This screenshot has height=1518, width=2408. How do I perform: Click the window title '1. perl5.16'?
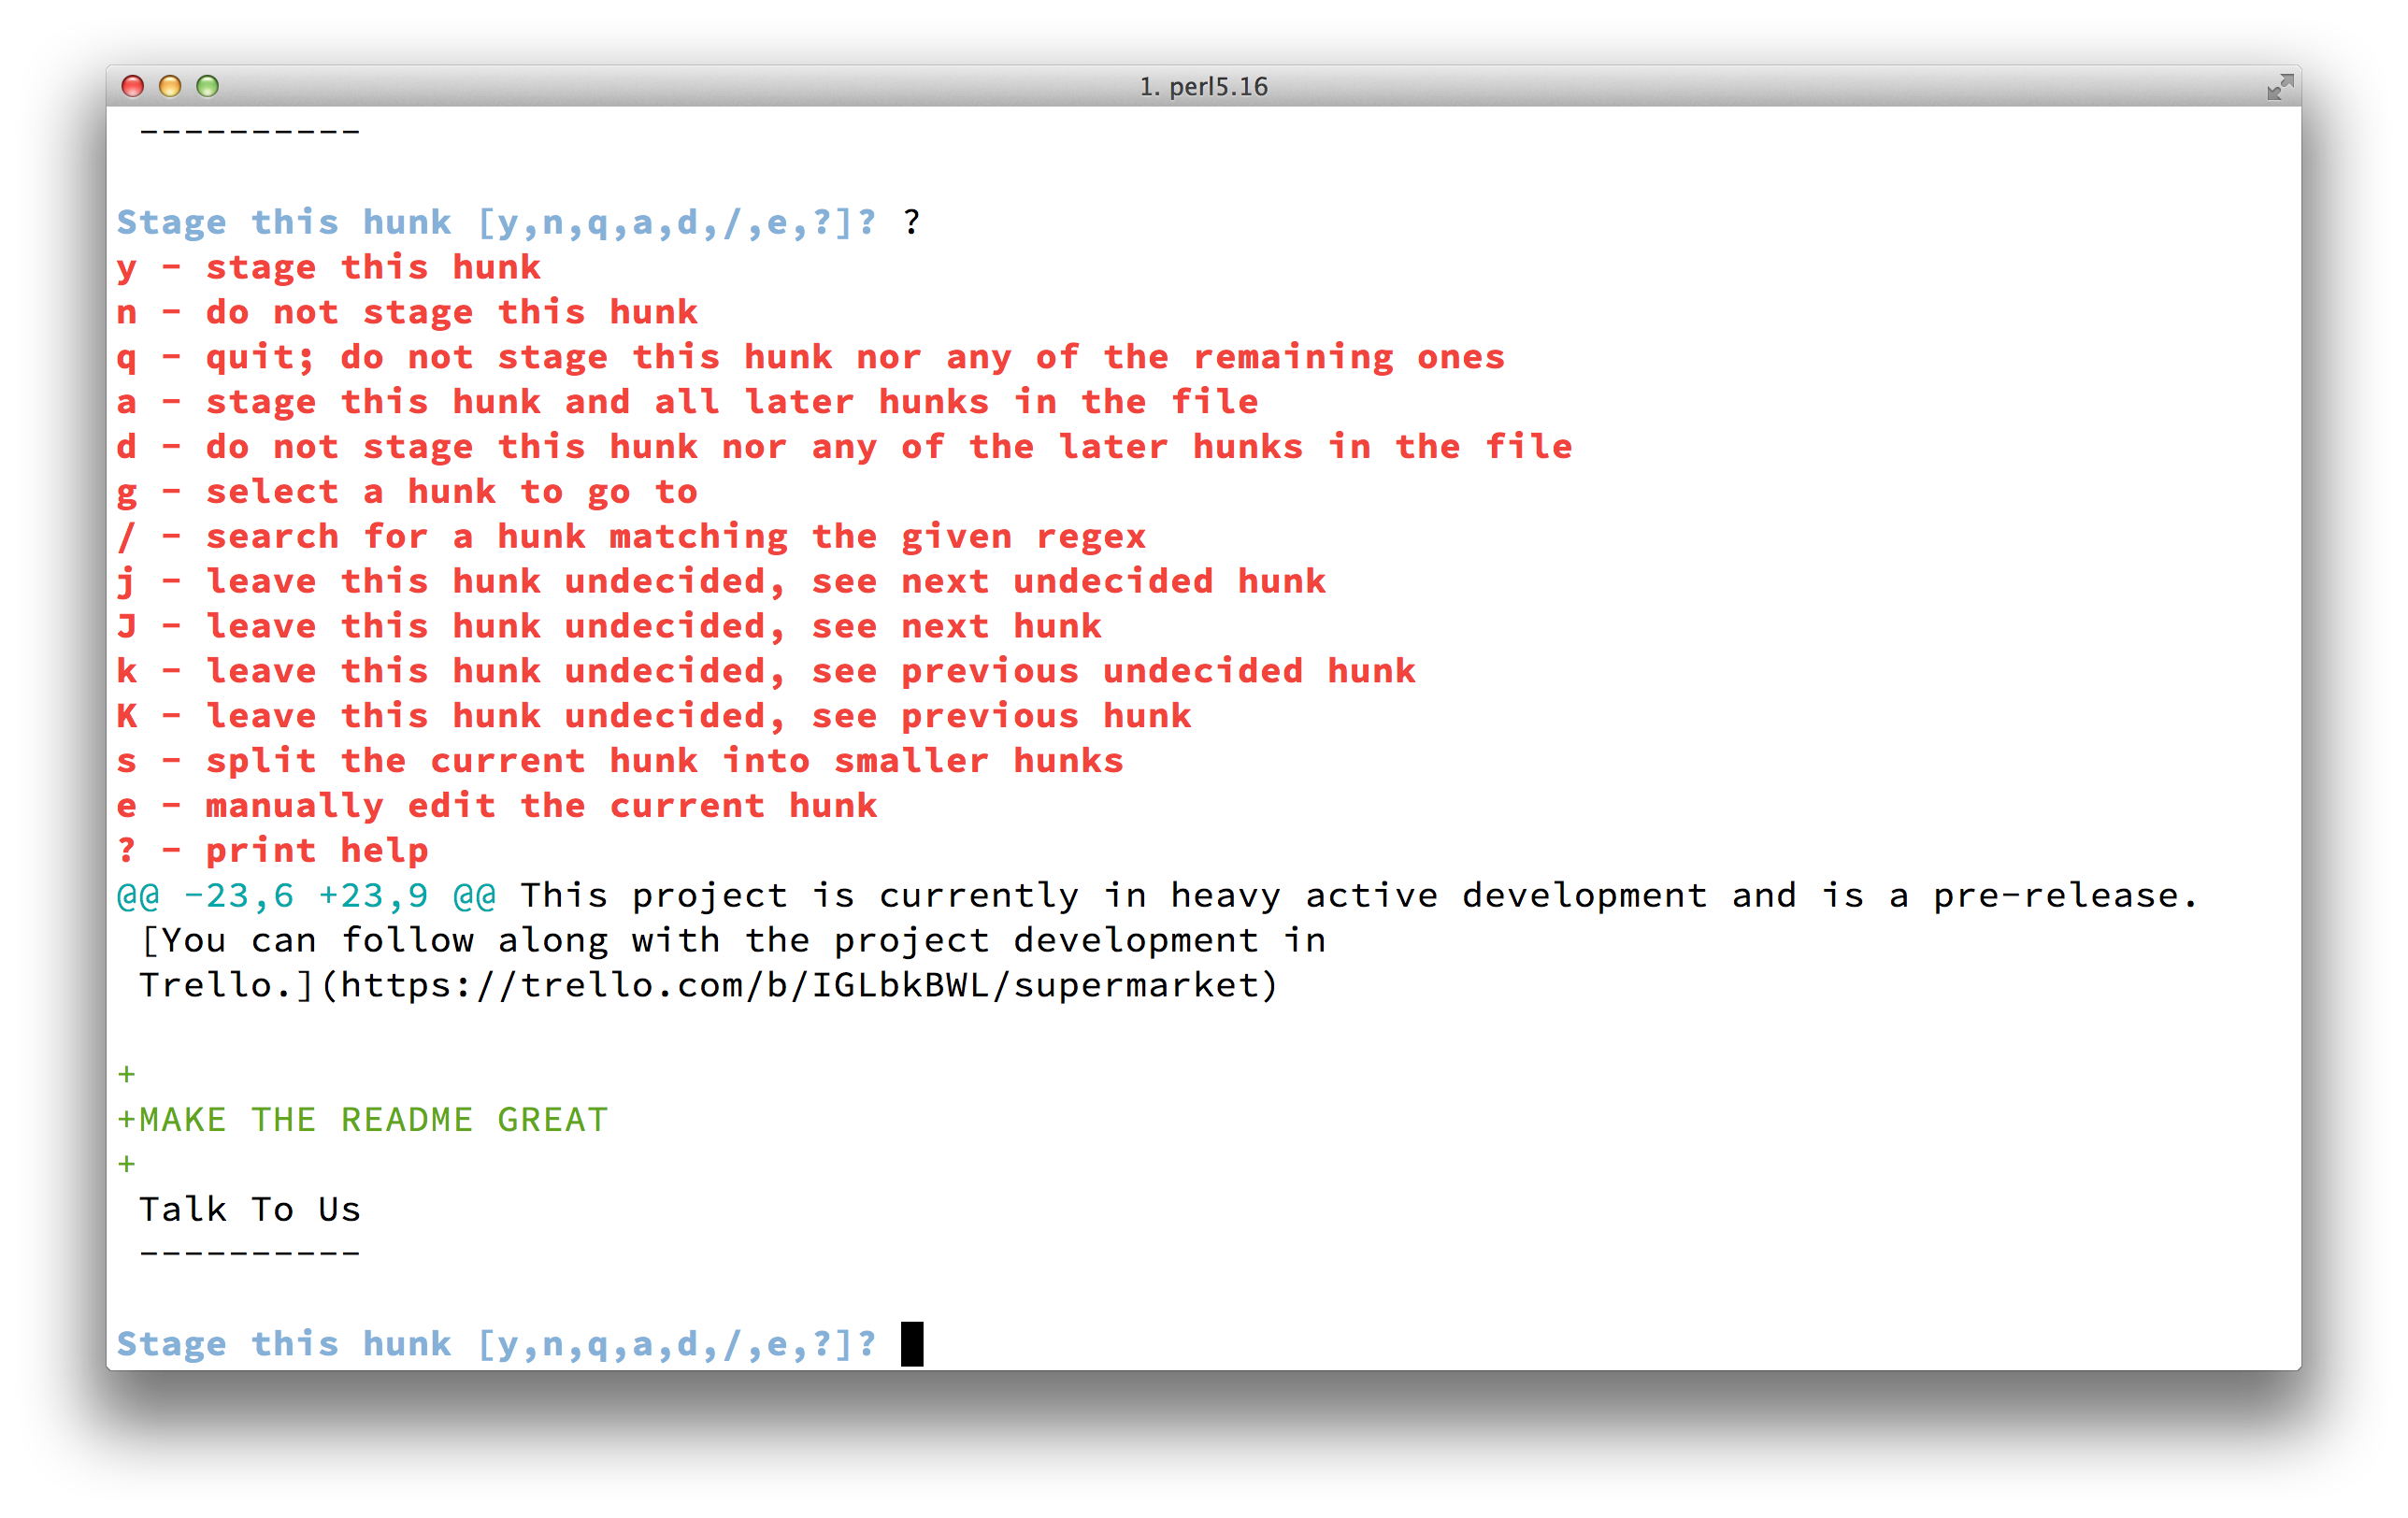[1203, 87]
